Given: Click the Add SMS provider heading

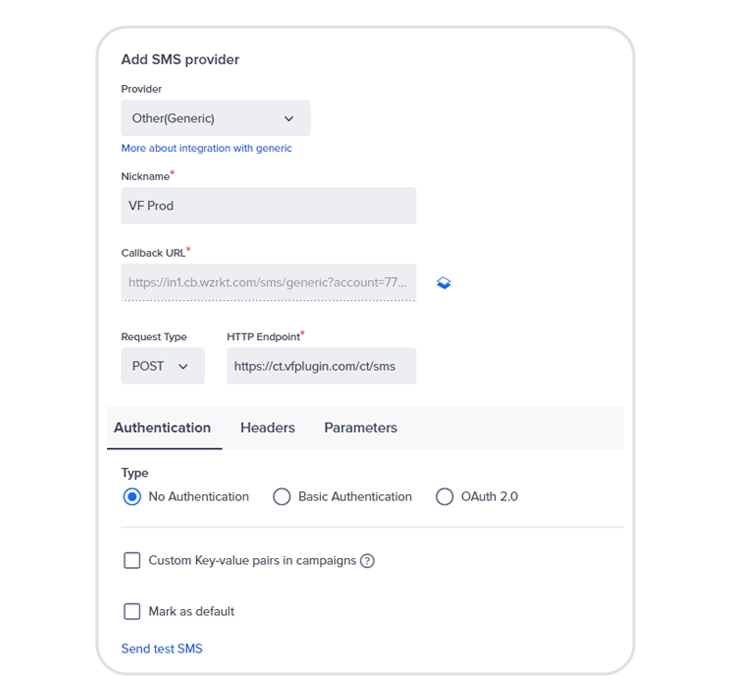Looking at the screenshot, I should [180, 60].
